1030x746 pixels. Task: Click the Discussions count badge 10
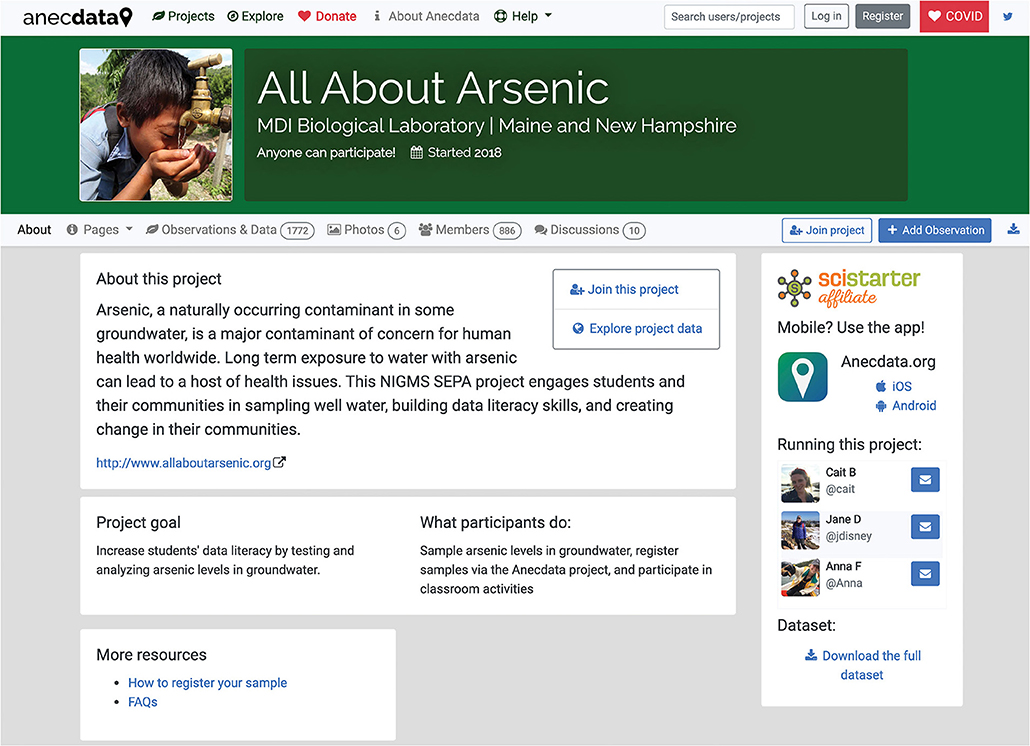[x=634, y=230]
